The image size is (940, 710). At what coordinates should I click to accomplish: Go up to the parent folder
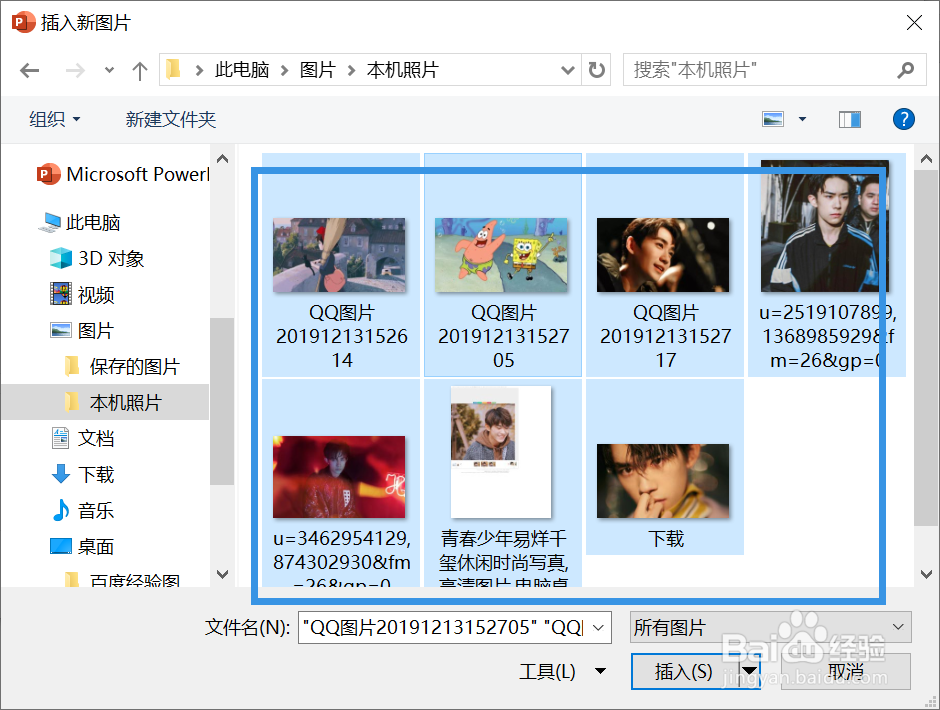click(x=139, y=70)
